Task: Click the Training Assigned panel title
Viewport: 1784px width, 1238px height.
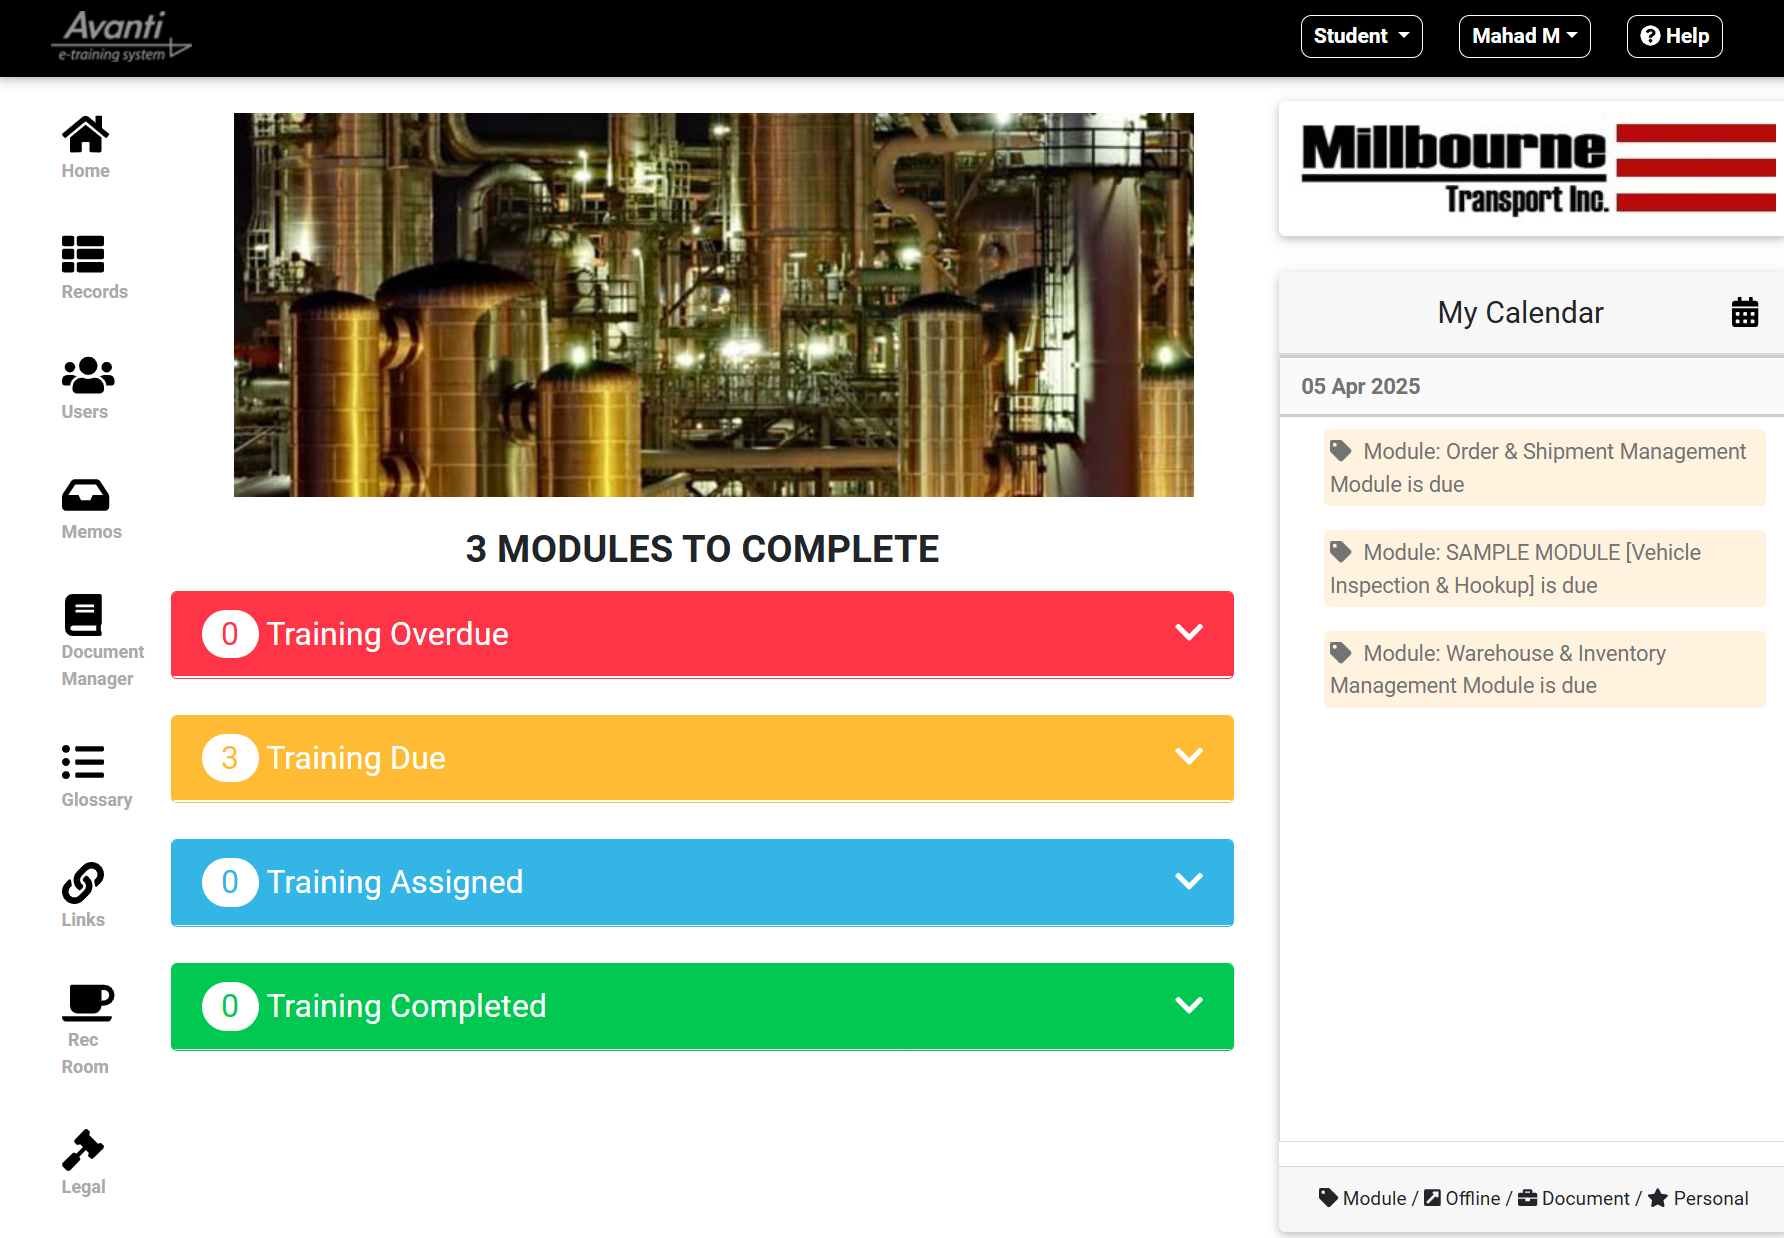Action: (x=395, y=882)
